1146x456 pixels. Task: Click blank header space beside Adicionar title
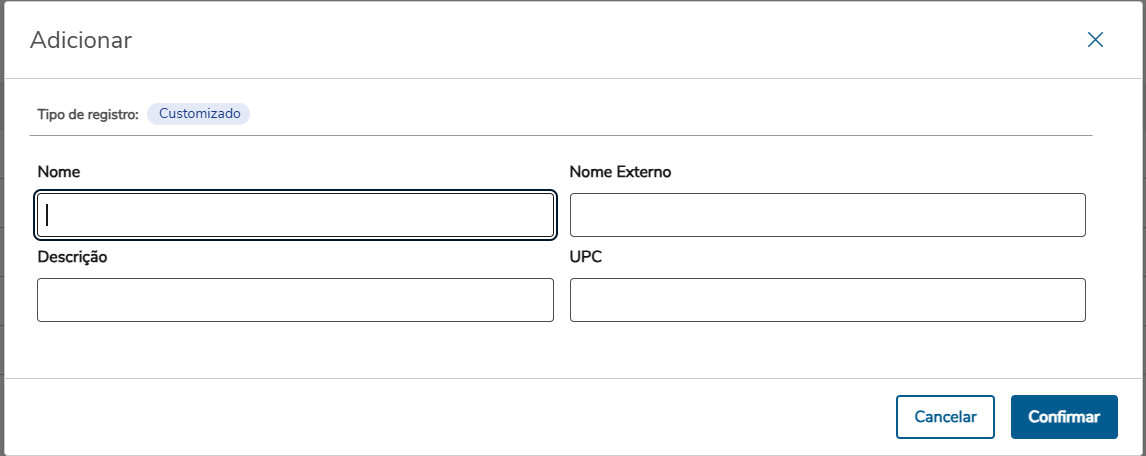[600, 41]
